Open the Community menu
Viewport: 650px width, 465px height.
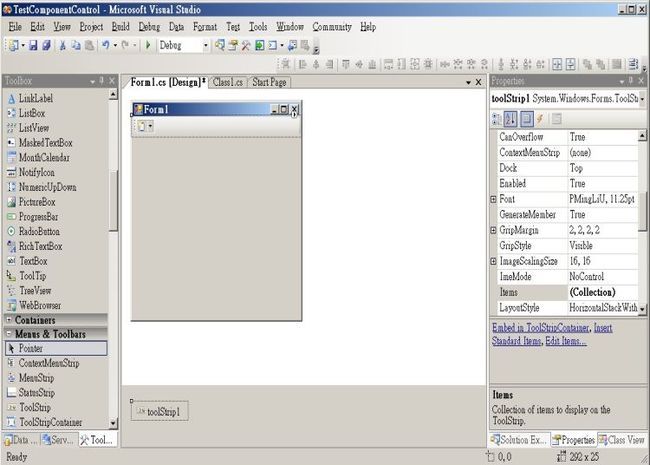click(x=332, y=27)
